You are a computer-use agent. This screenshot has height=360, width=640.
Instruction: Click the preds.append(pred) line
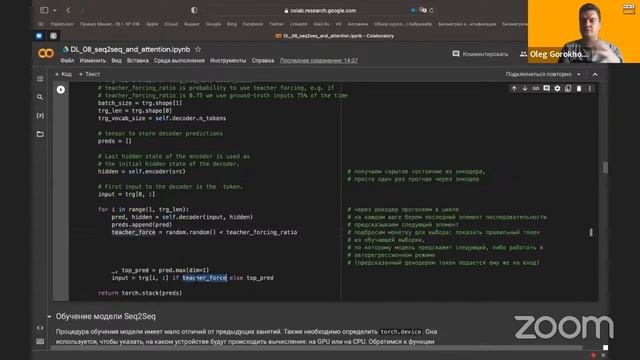142,224
